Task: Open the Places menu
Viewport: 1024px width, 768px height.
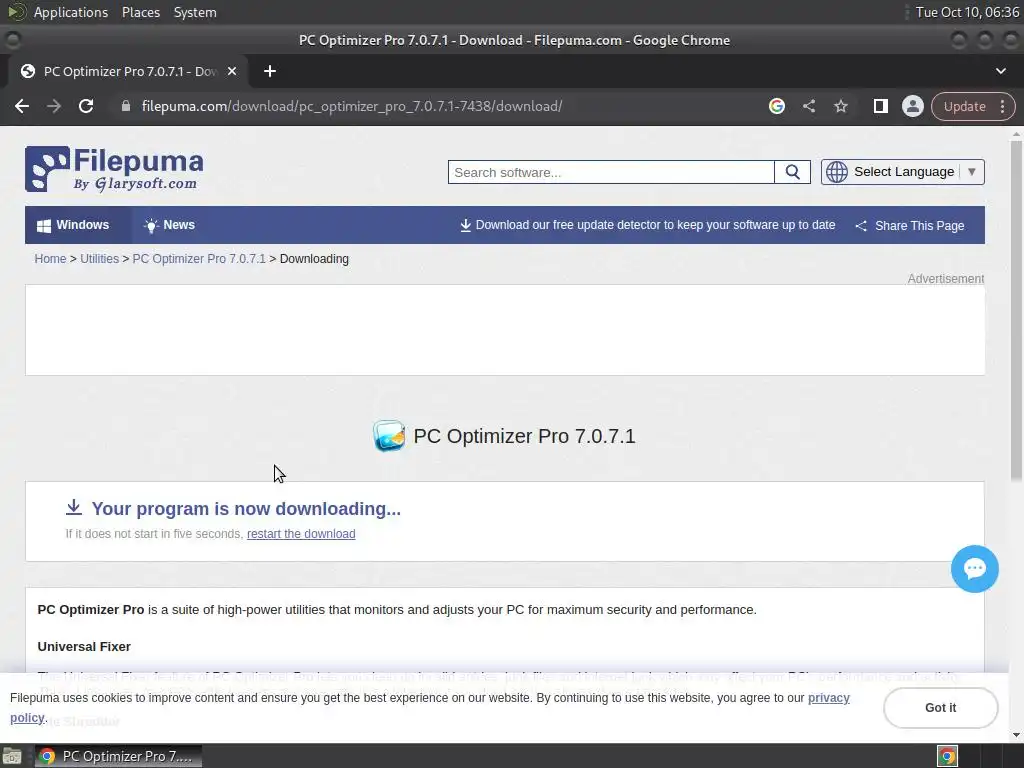Action: (141, 12)
